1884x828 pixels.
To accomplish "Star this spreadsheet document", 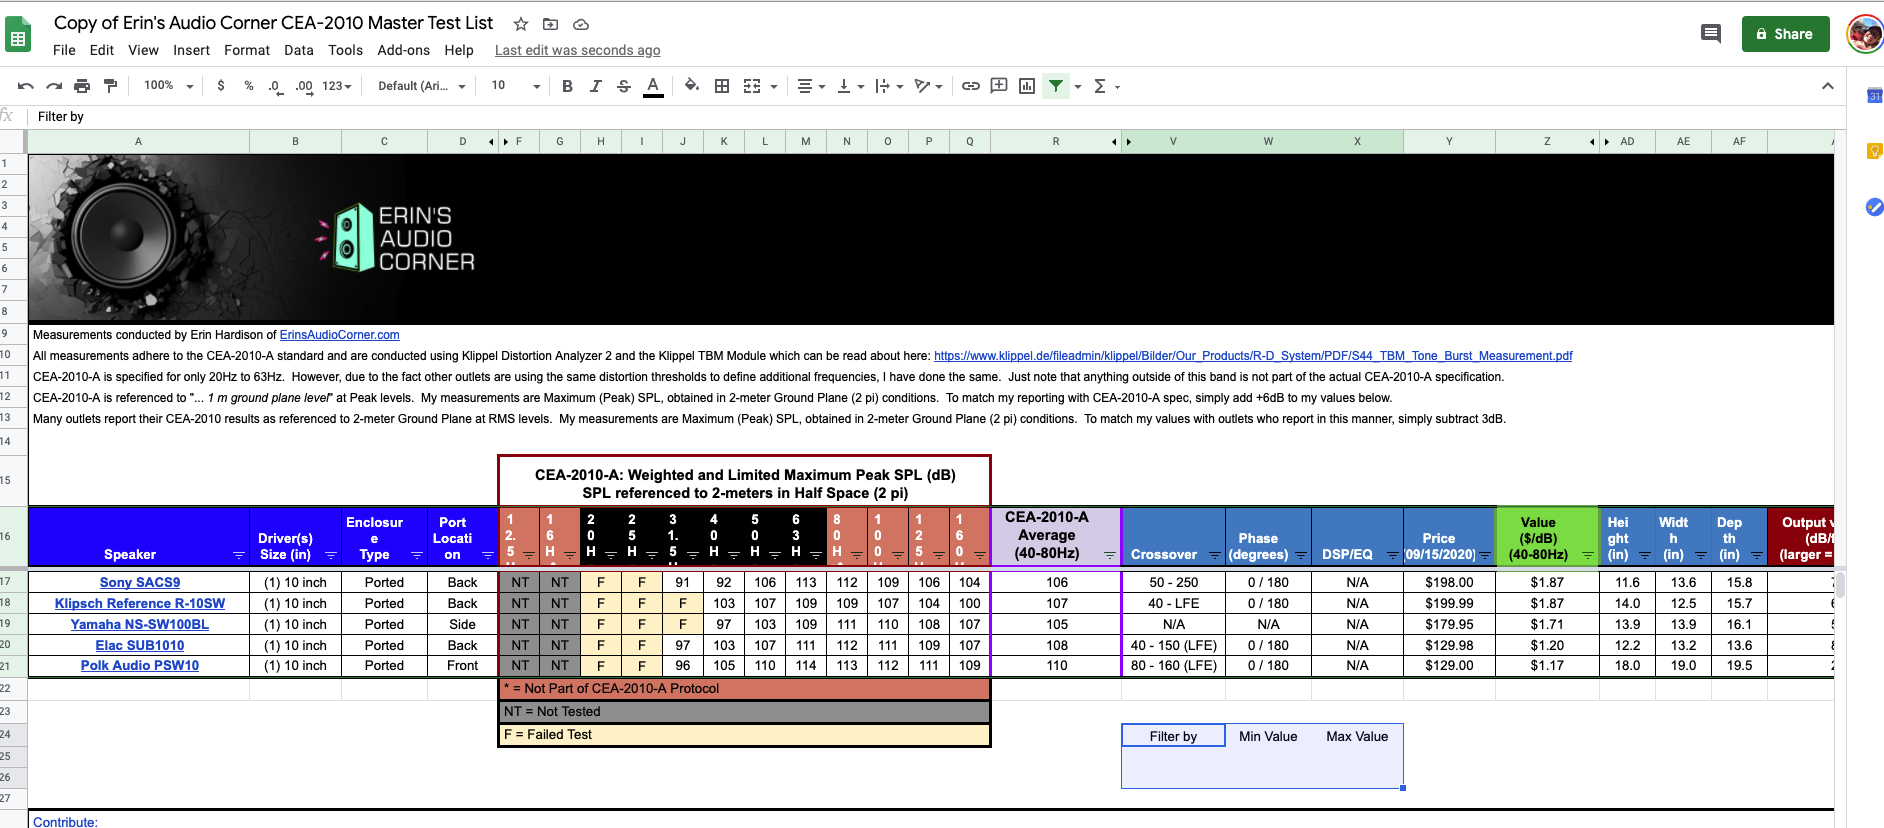I will pos(521,24).
